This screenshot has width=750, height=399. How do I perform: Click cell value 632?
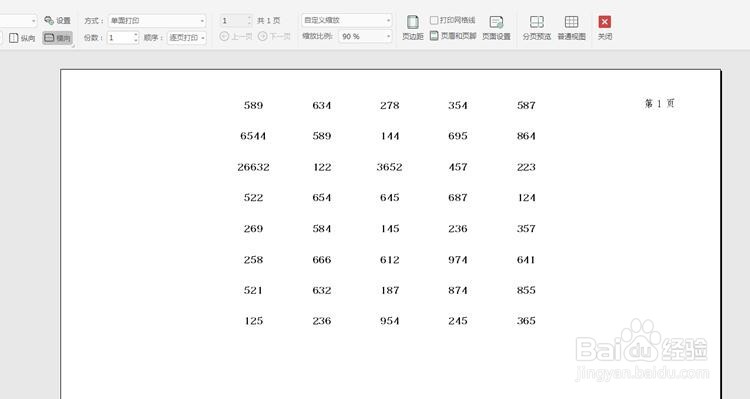point(321,290)
